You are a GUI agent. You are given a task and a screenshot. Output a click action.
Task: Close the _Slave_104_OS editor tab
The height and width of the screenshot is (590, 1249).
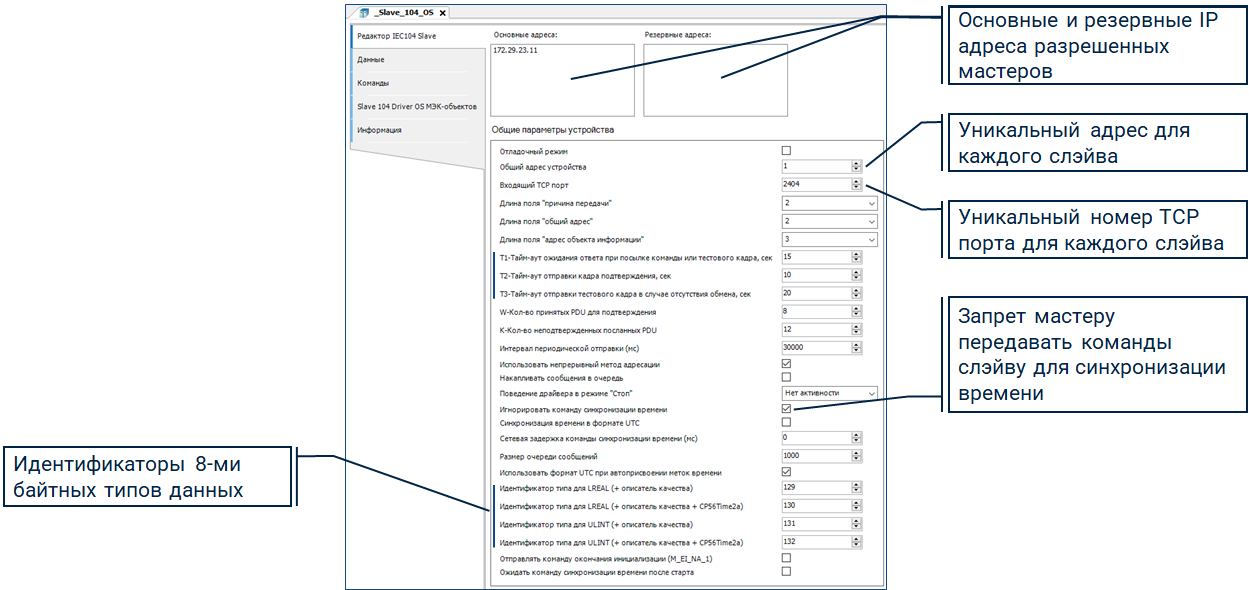(x=443, y=13)
